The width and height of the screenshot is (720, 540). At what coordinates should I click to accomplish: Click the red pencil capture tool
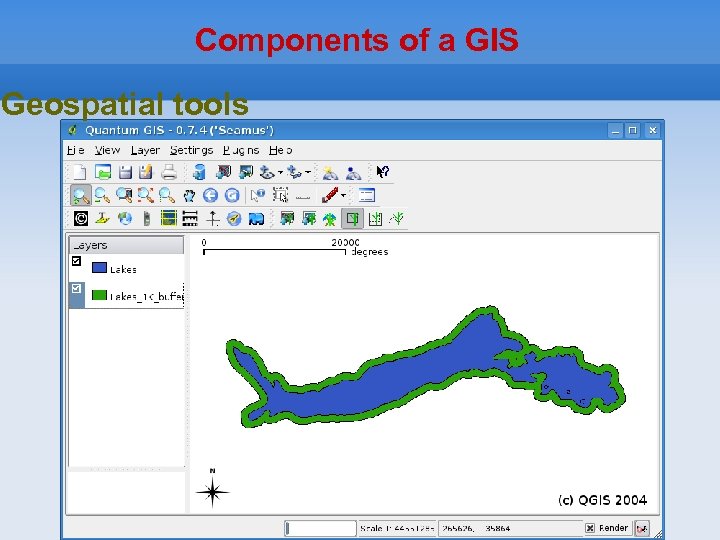[x=330, y=195]
